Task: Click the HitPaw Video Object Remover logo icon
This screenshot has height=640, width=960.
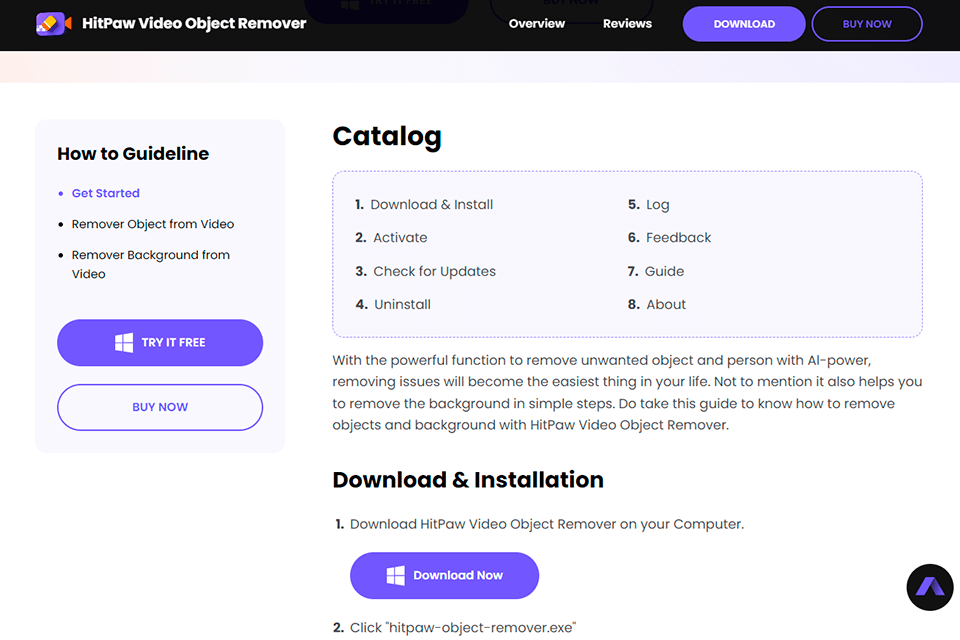Action: (x=51, y=23)
